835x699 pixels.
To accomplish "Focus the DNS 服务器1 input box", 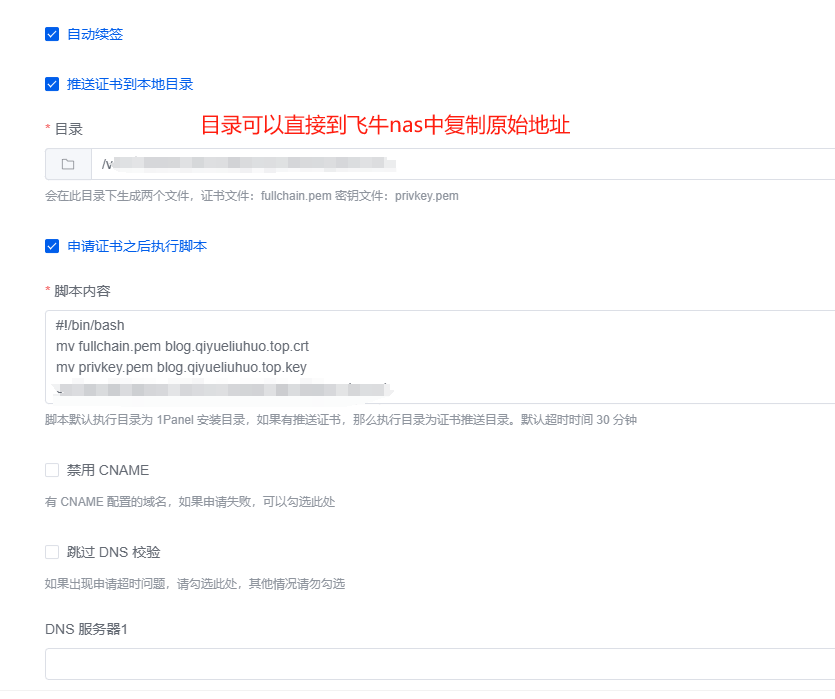I will tap(440, 663).
